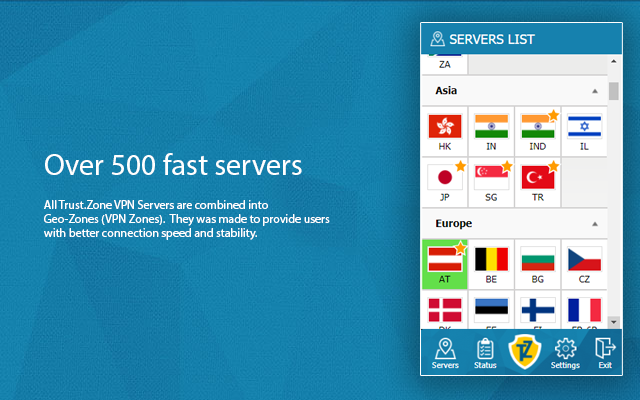
Task: Select the Estonia flag server
Action: 491,310
